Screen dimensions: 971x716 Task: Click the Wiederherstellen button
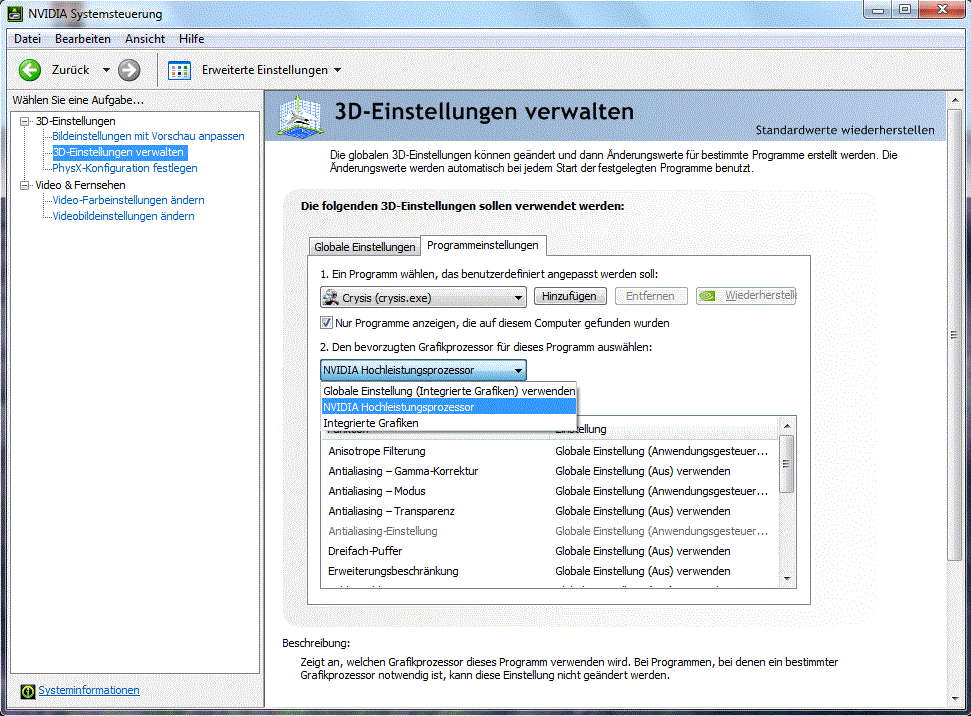point(746,296)
